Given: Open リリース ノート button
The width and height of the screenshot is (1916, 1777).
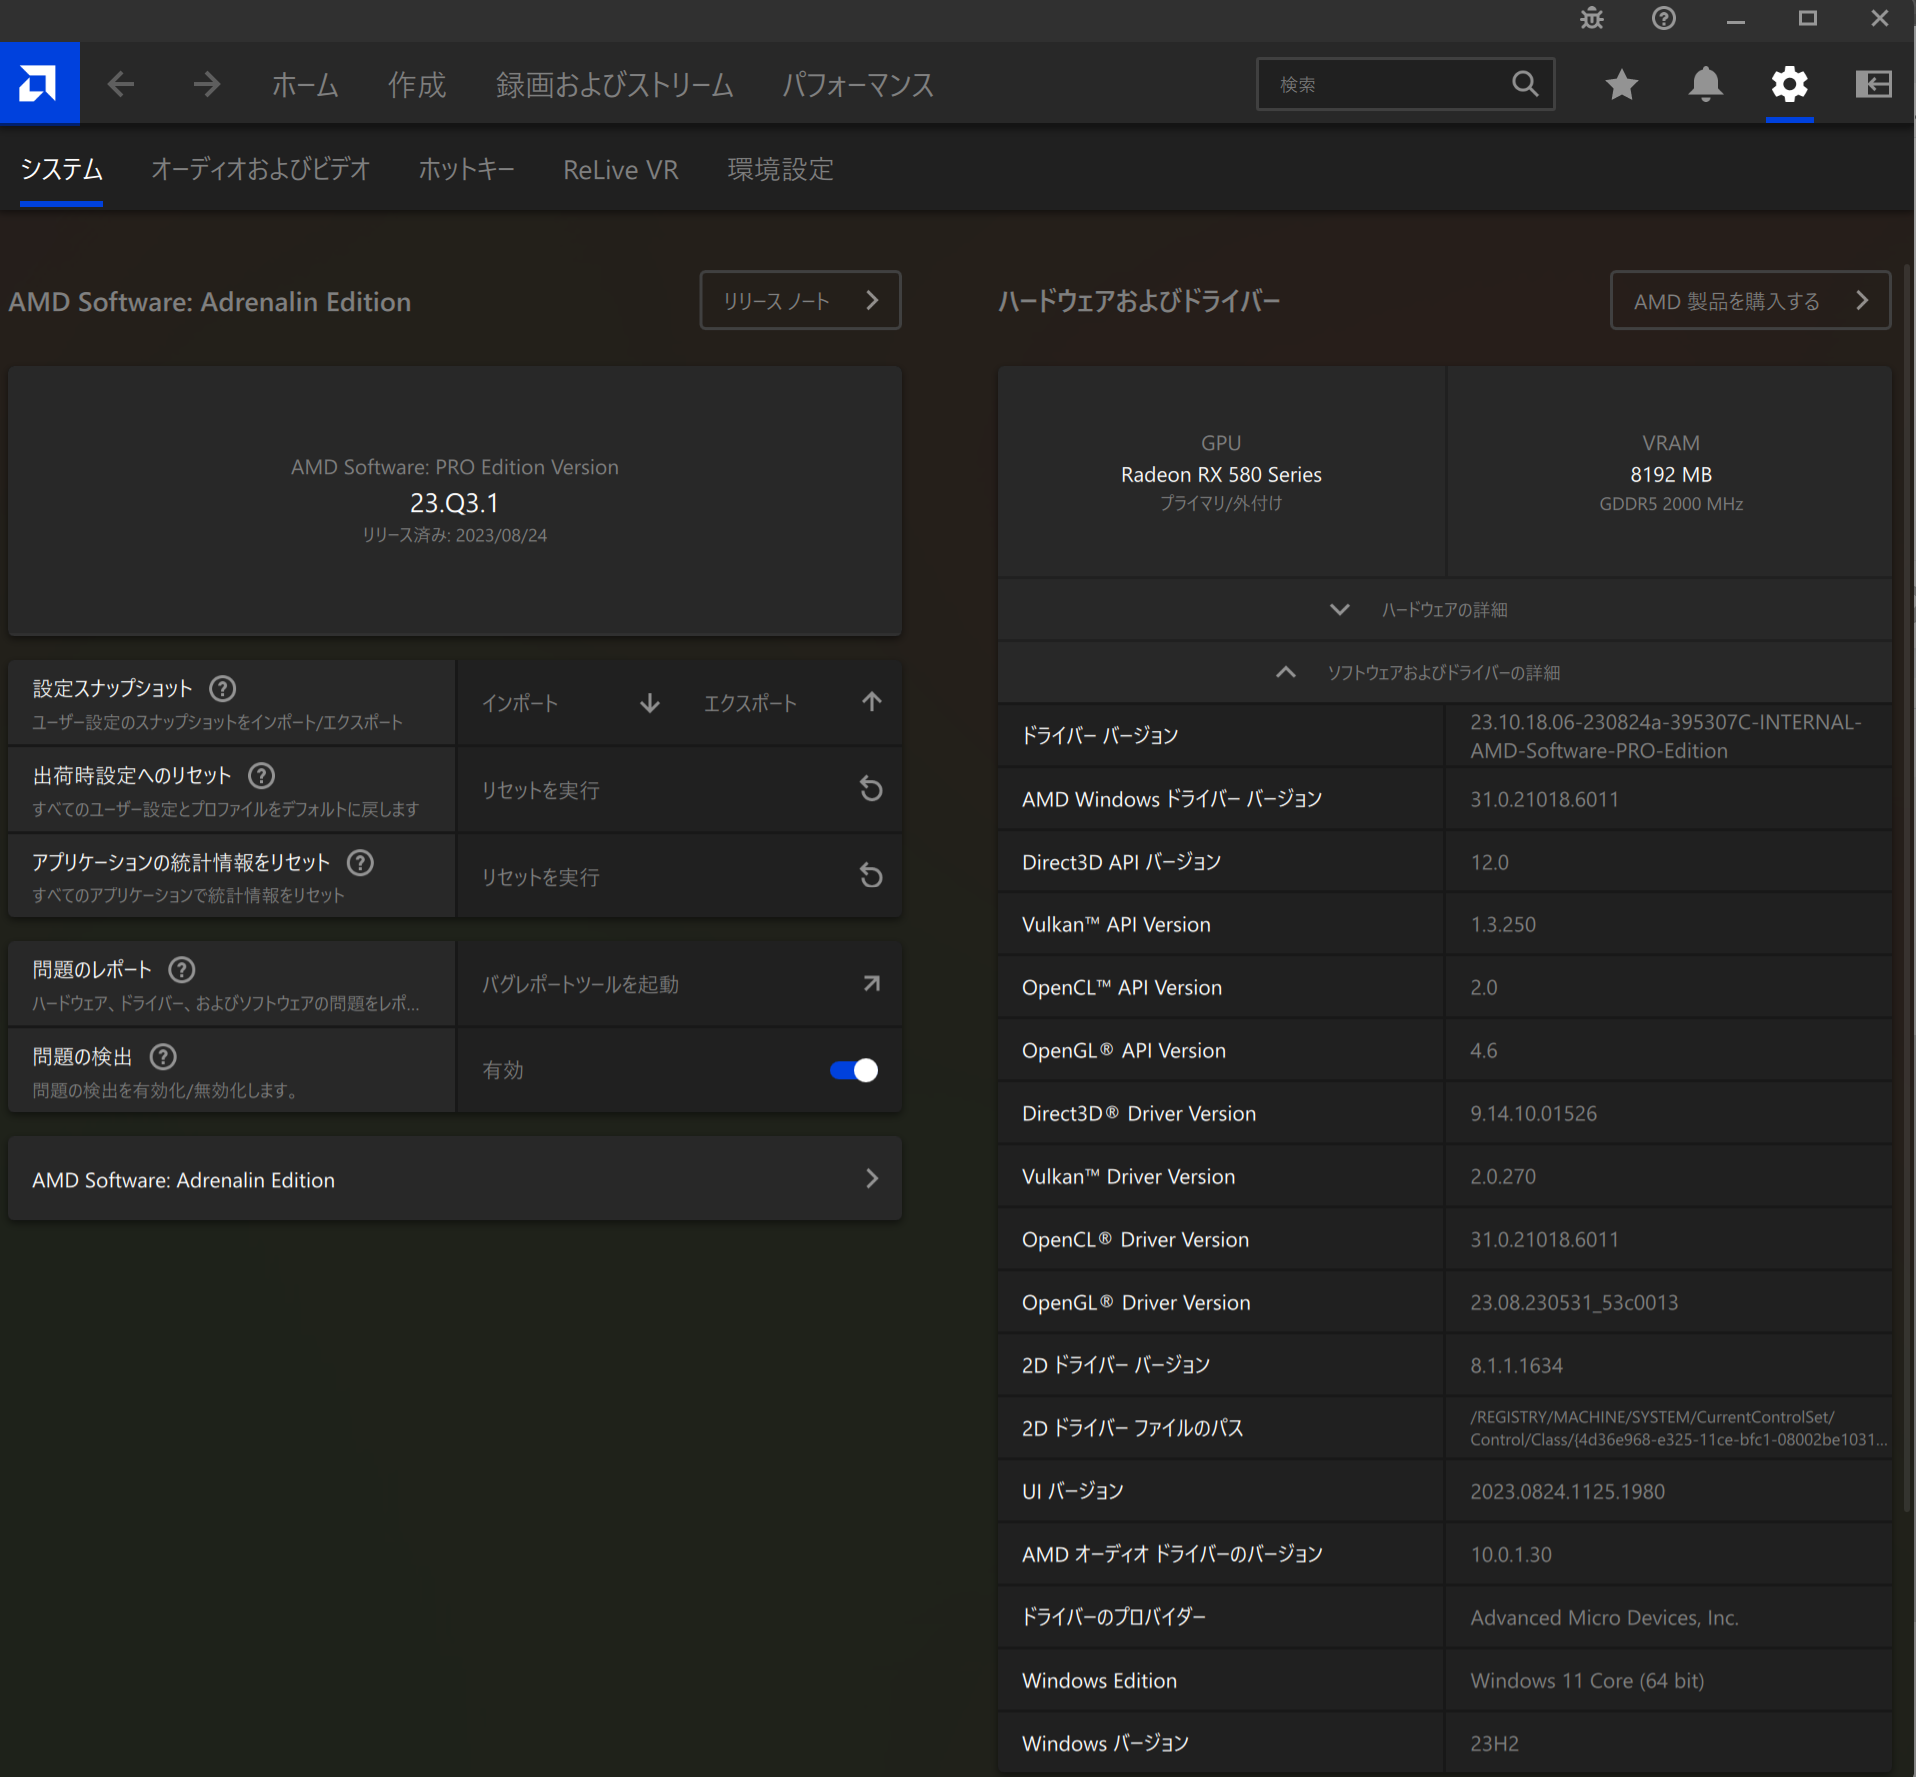Looking at the screenshot, I should pyautogui.click(x=800, y=300).
